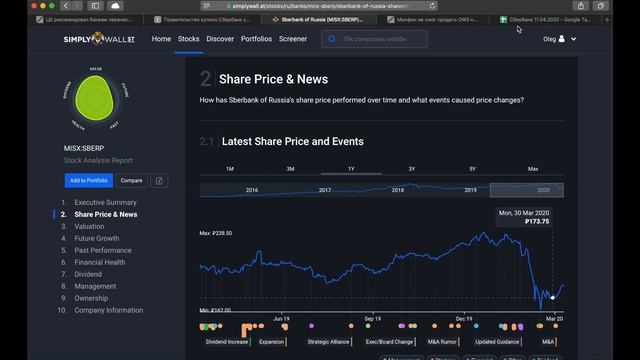This screenshot has height=360, width=640.
Task: Go back with the browser back arrow
Action: (x=66, y=6)
